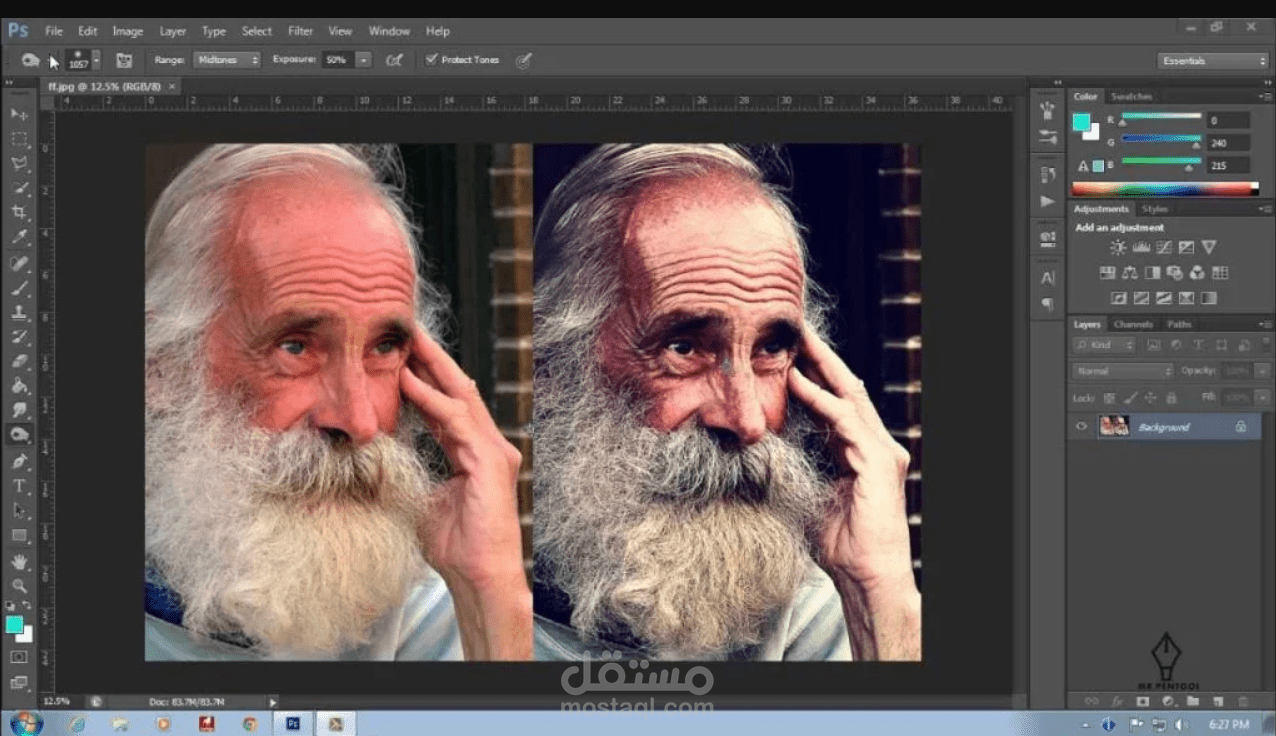Image resolution: width=1276 pixels, height=736 pixels.
Task: Select the Eyedropper tool
Action: coord(19,238)
